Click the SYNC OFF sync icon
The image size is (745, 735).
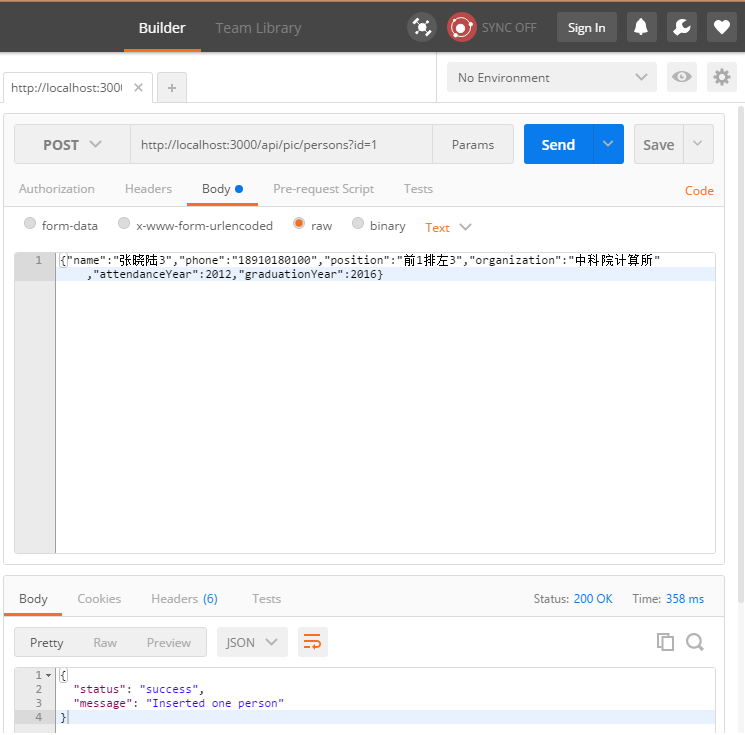click(x=461, y=27)
